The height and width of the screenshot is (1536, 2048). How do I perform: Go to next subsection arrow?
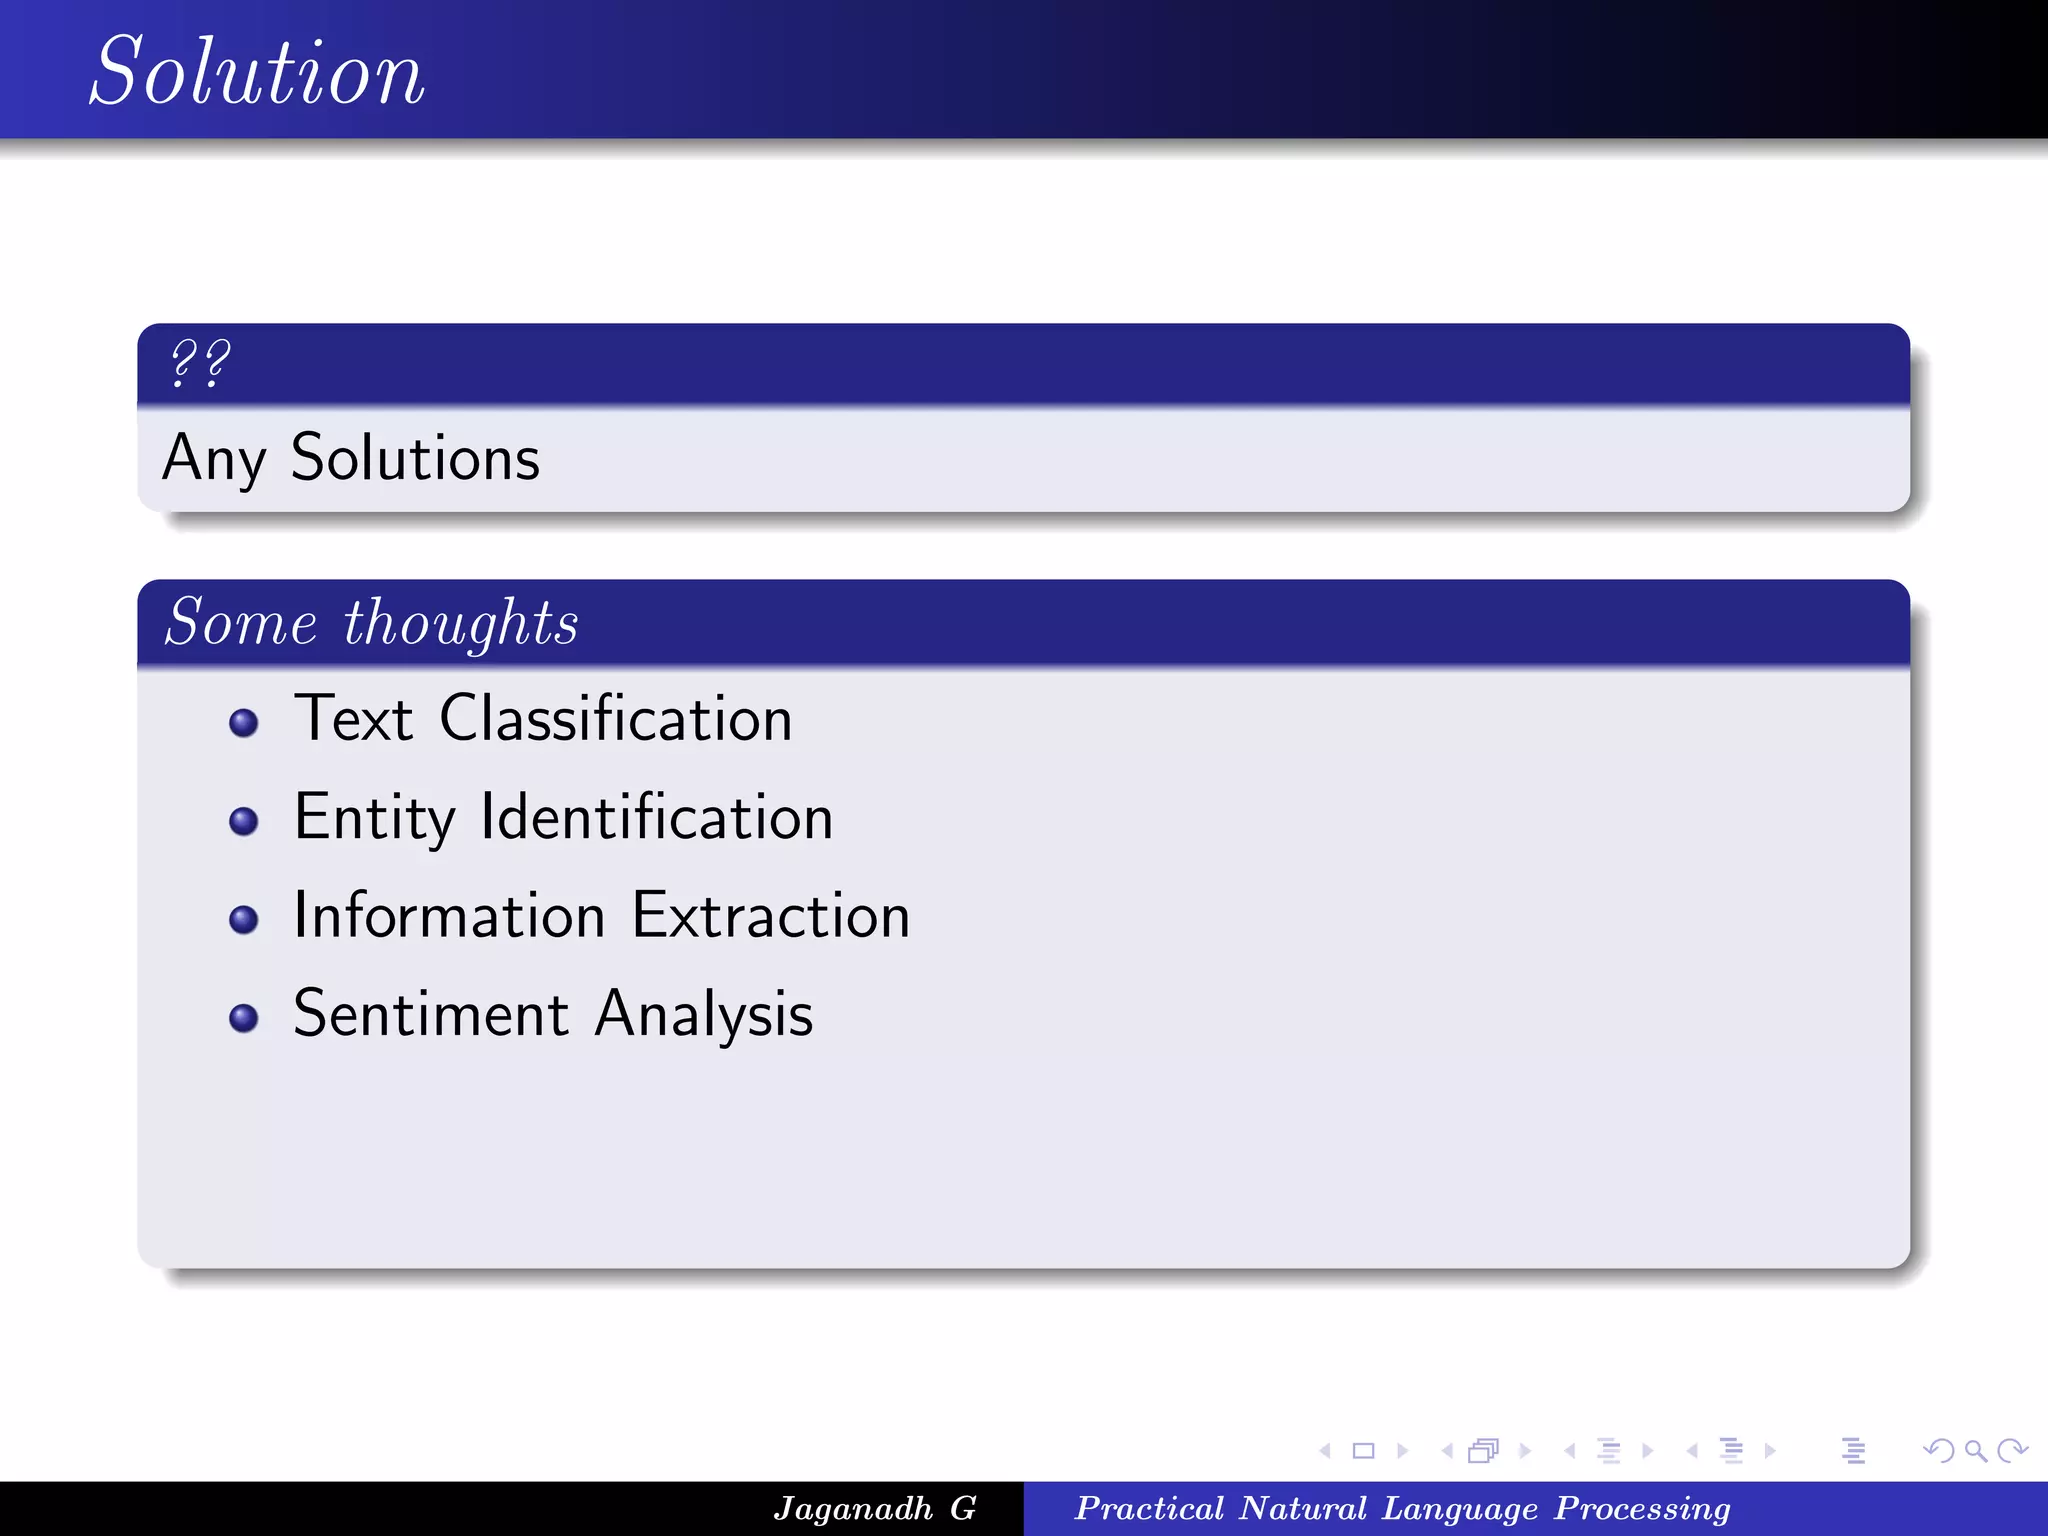coord(1647,1450)
